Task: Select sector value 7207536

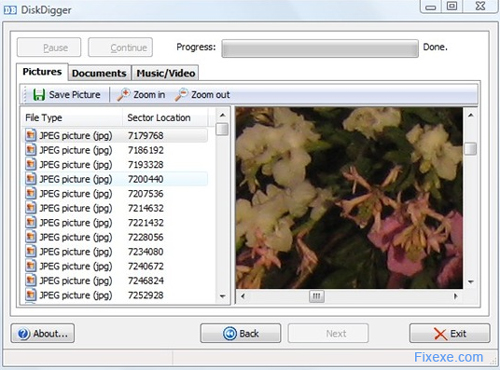Action: tap(146, 194)
